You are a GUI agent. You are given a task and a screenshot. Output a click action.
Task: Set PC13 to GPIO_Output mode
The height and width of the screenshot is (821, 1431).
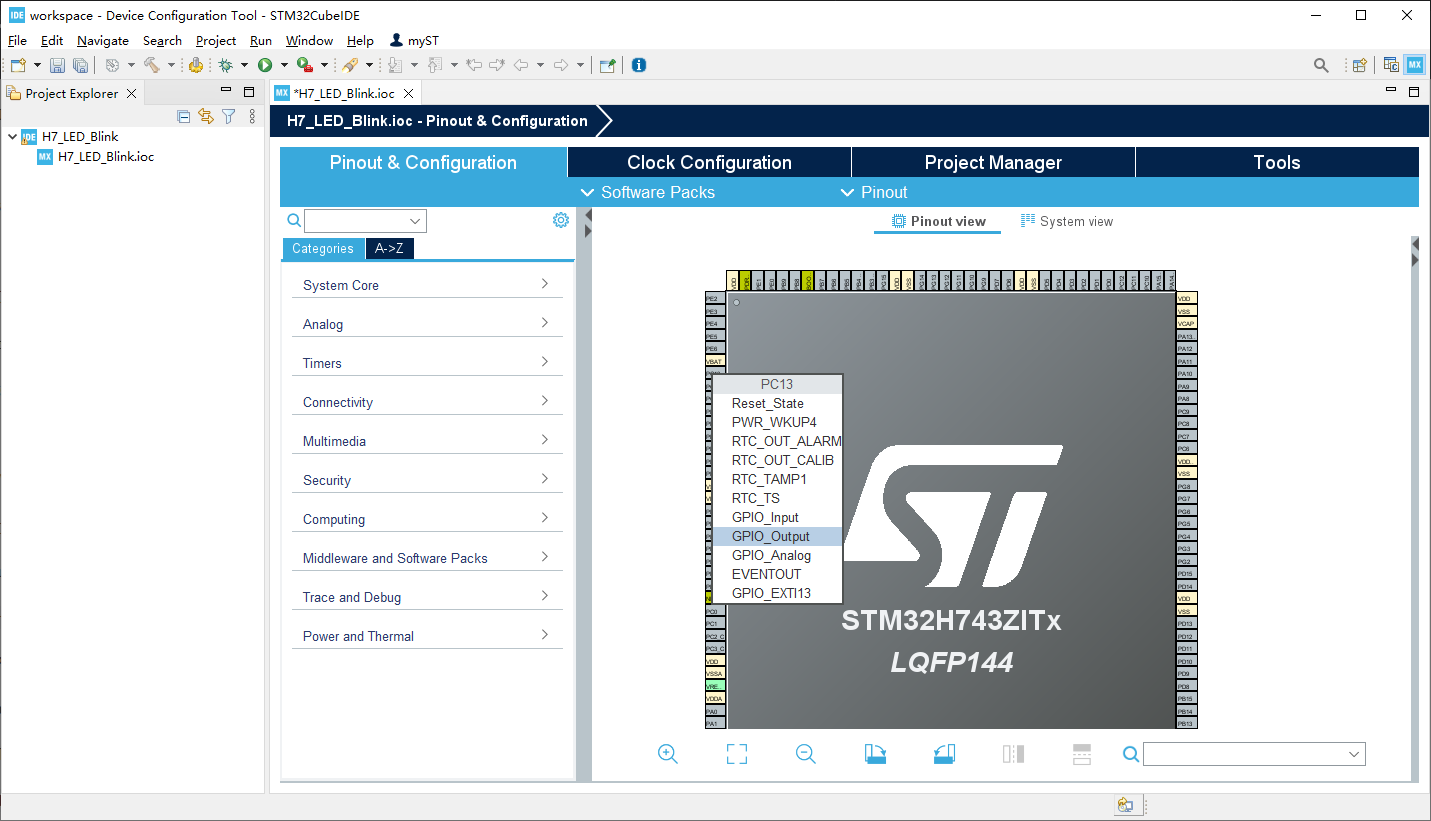768,536
